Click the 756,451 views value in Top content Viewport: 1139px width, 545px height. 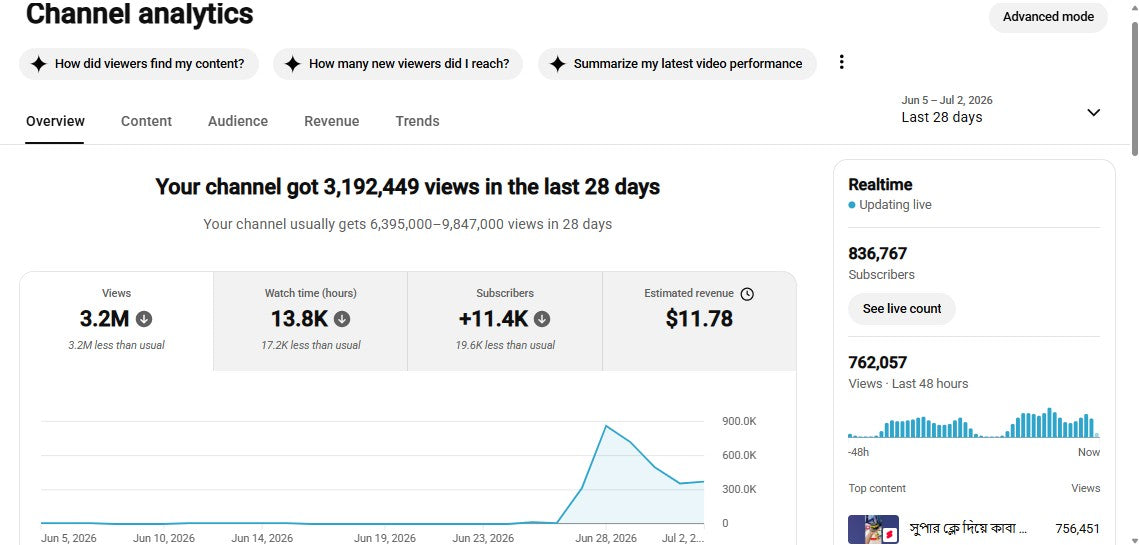pos(1077,528)
